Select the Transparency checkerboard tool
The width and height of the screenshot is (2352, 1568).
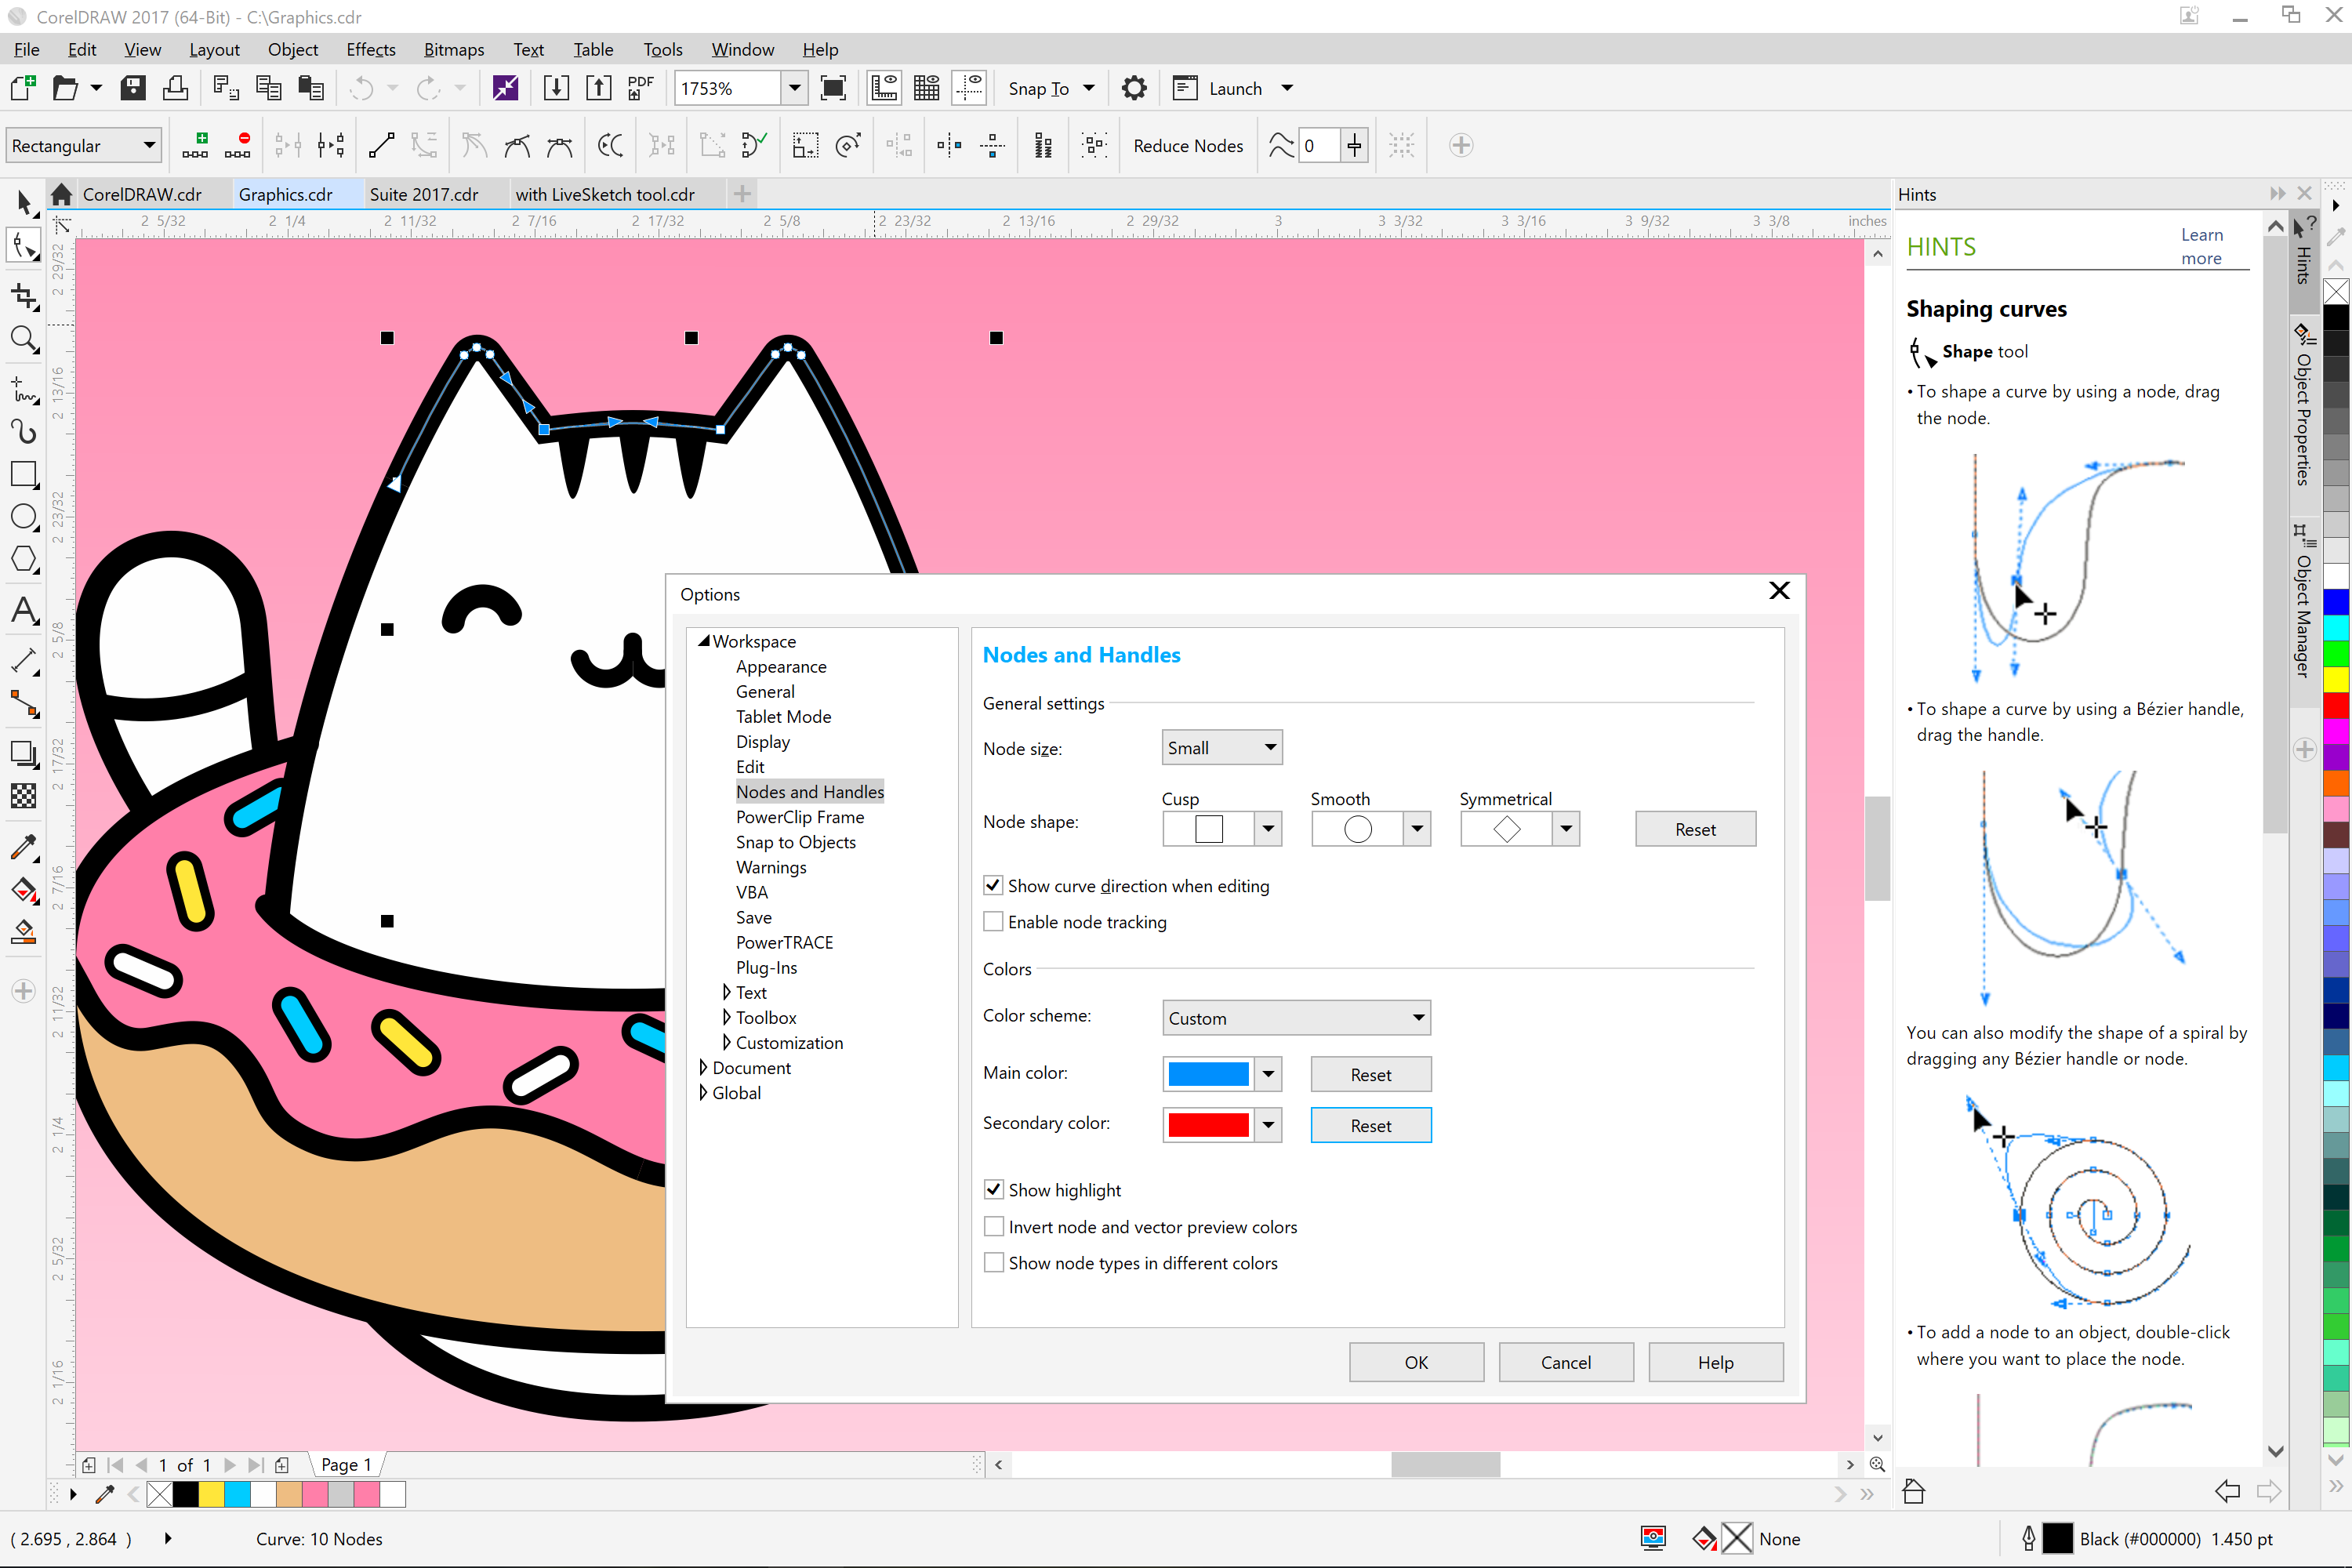click(x=24, y=796)
